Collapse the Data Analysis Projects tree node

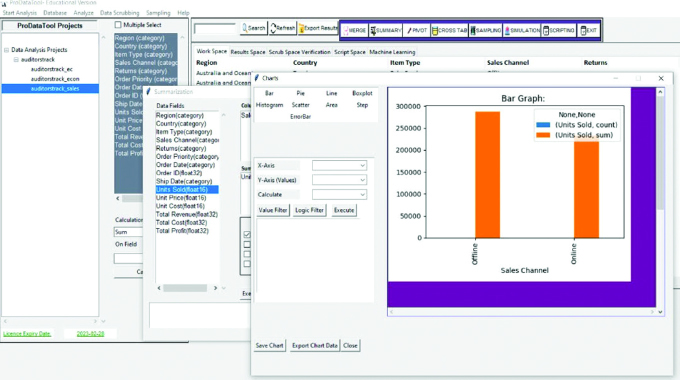pyautogui.click(x=7, y=50)
